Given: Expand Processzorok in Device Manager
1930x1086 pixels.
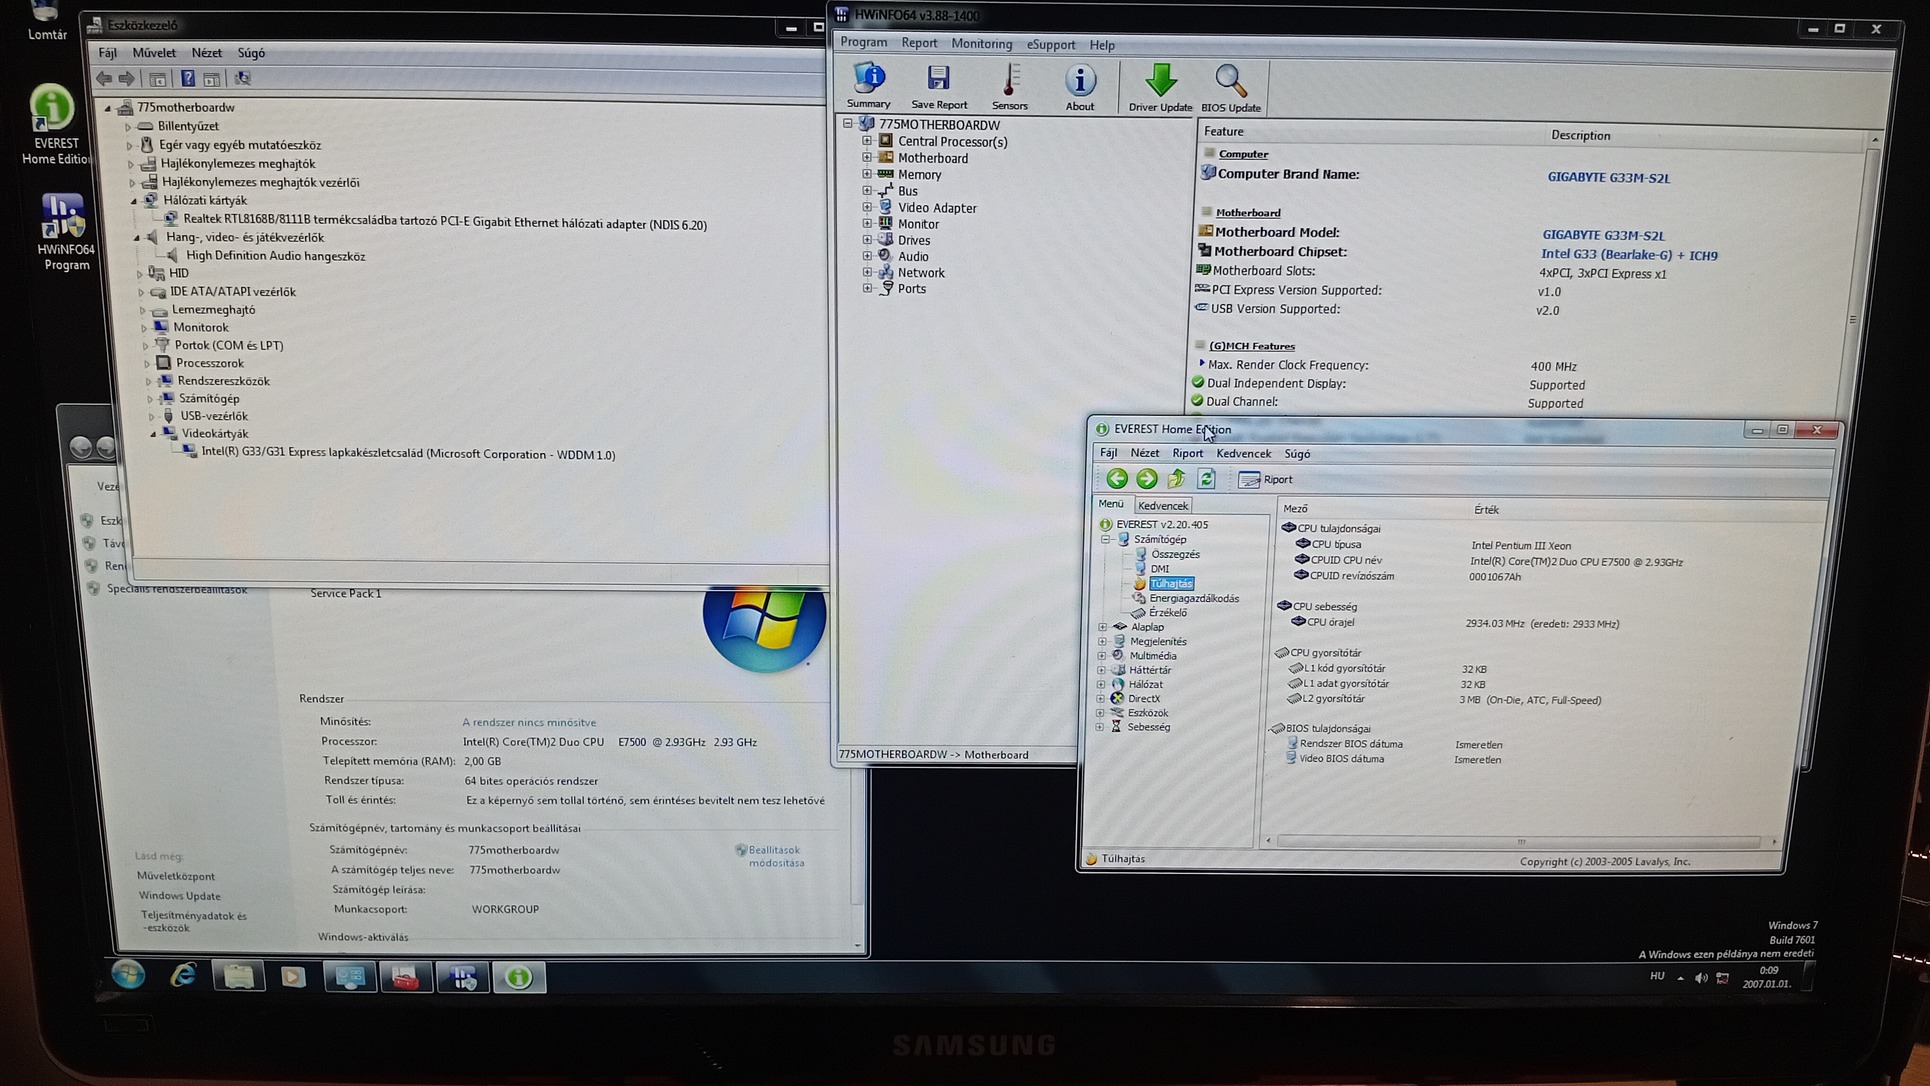Looking at the screenshot, I should click(x=147, y=363).
